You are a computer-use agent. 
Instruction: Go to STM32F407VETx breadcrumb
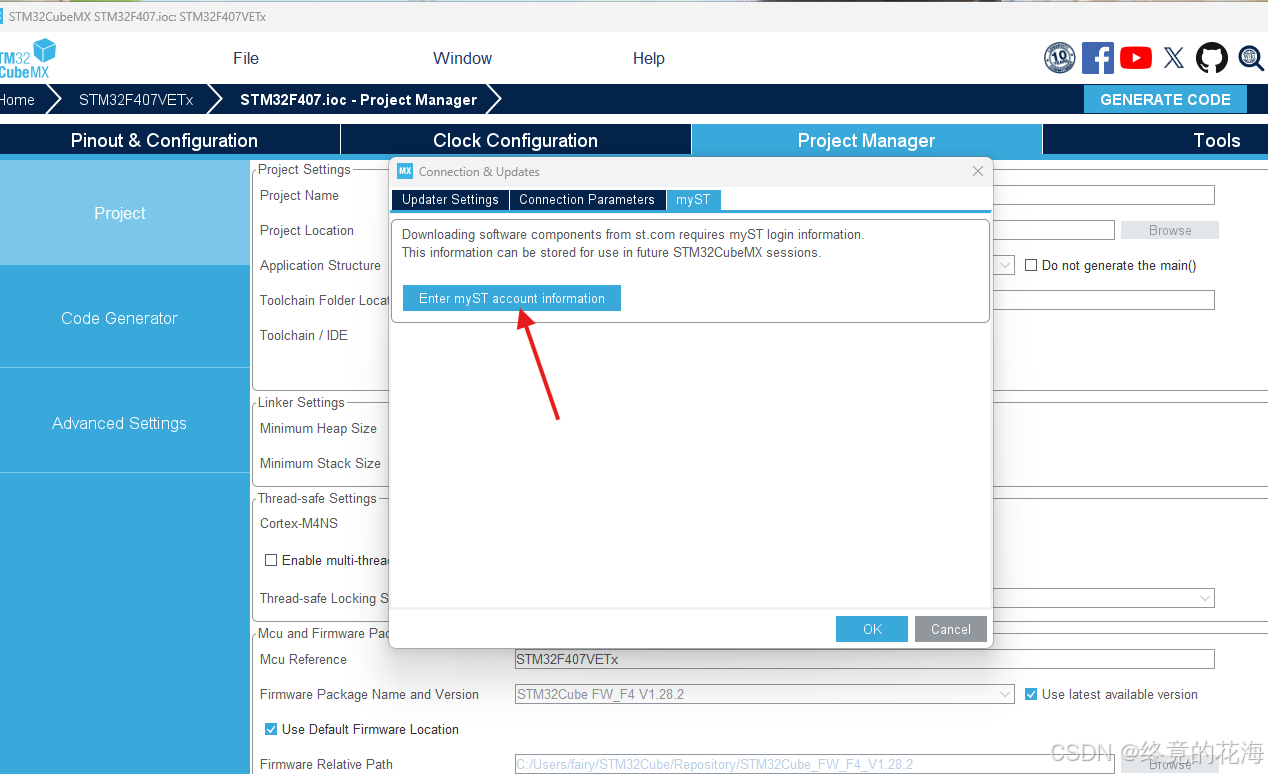click(136, 100)
